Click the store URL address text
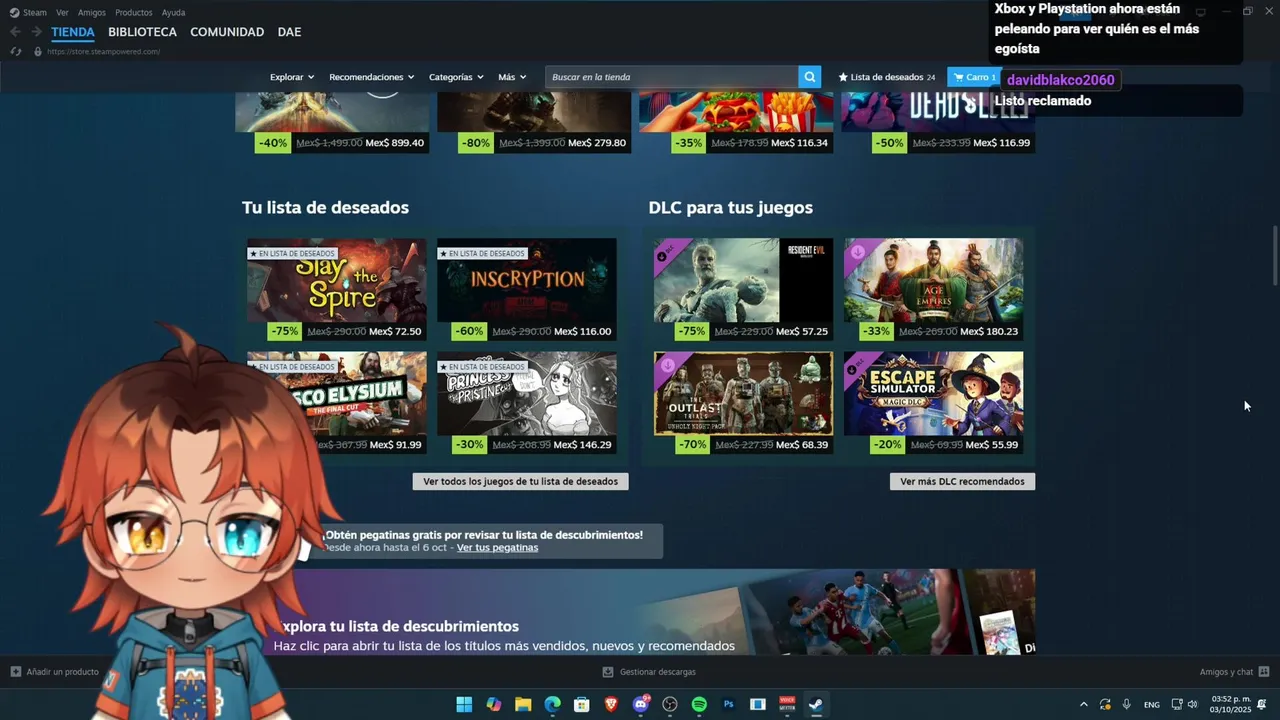Viewport: 1280px width, 720px height. click(103, 51)
